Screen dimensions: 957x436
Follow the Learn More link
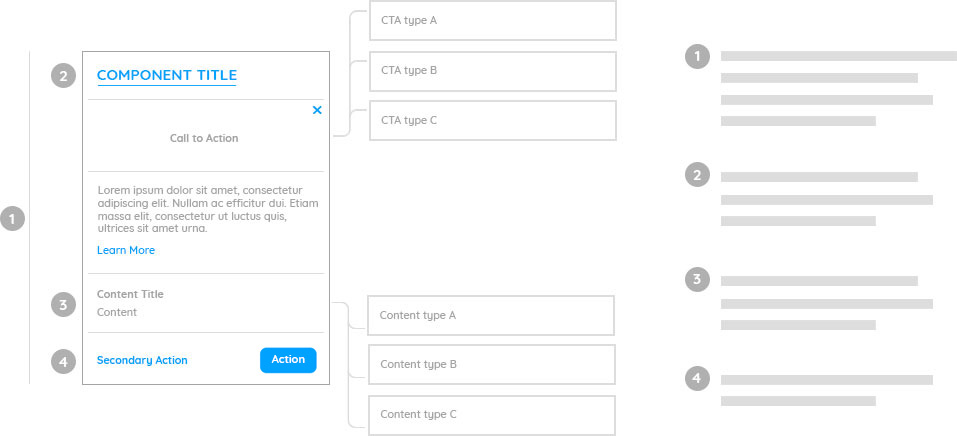[x=126, y=250]
